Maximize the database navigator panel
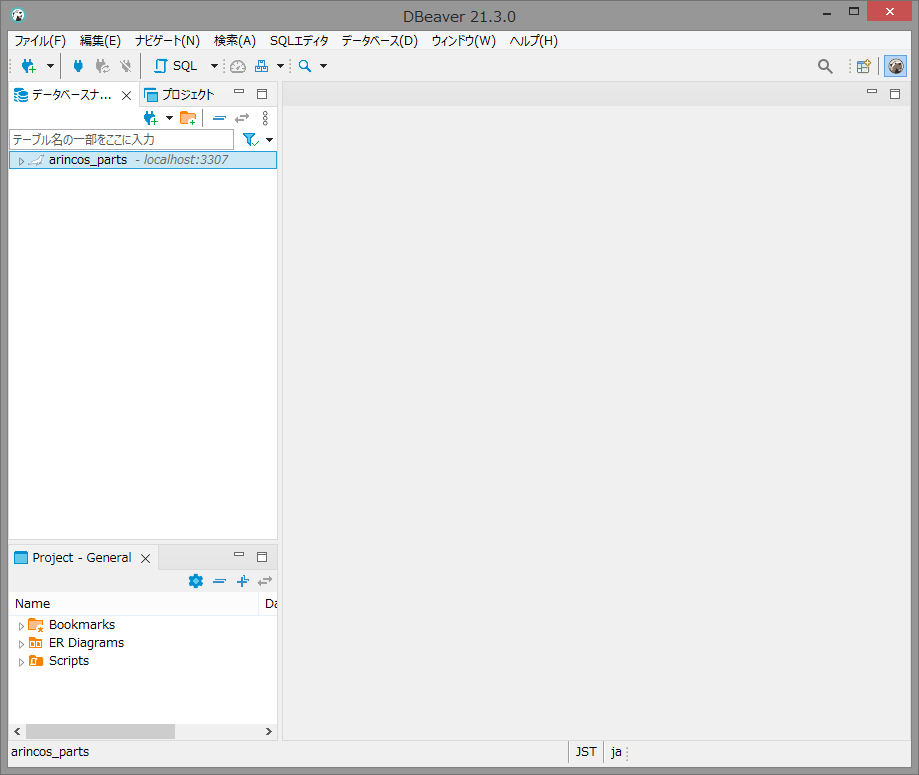 pyautogui.click(x=262, y=94)
